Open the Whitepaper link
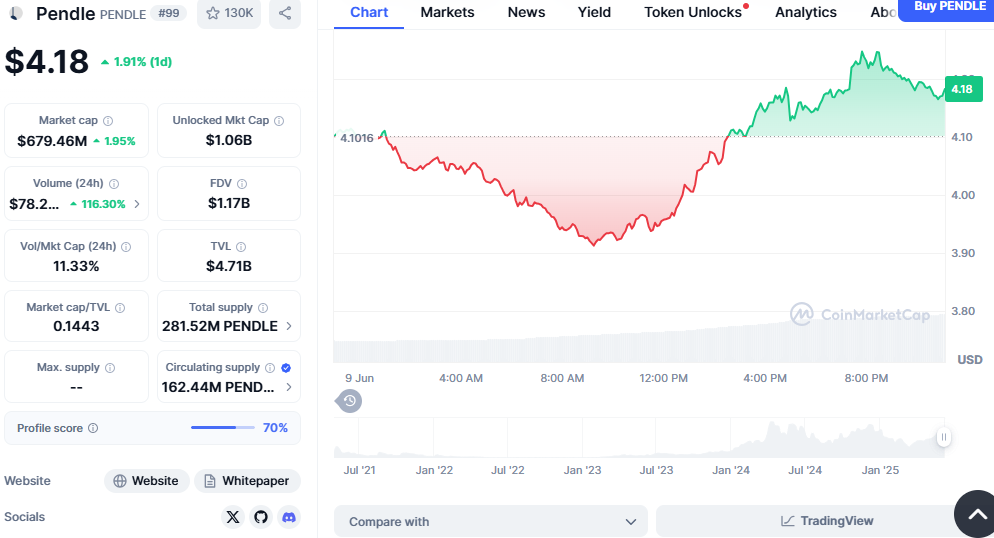Image resolution: width=994 pixels, height=538 pixels. (x=247, y=481)
